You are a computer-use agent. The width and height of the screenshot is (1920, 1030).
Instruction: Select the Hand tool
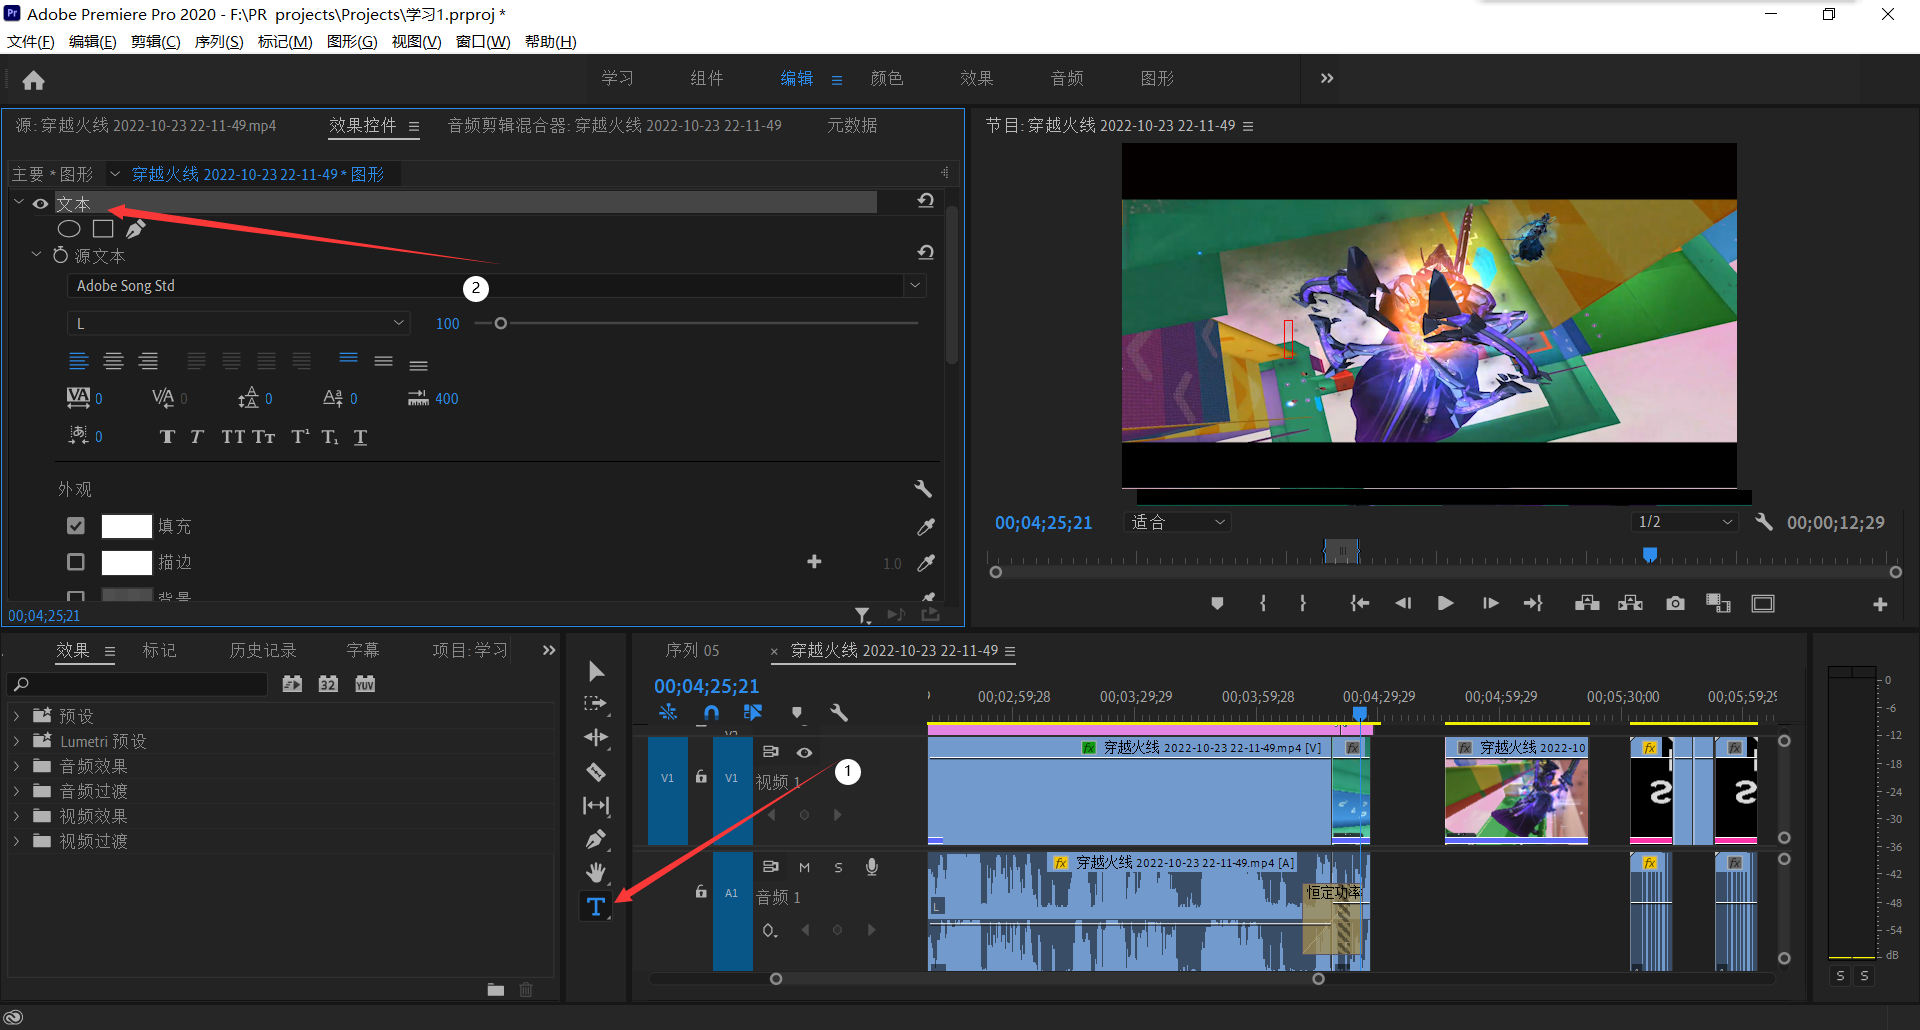point(596,872)
